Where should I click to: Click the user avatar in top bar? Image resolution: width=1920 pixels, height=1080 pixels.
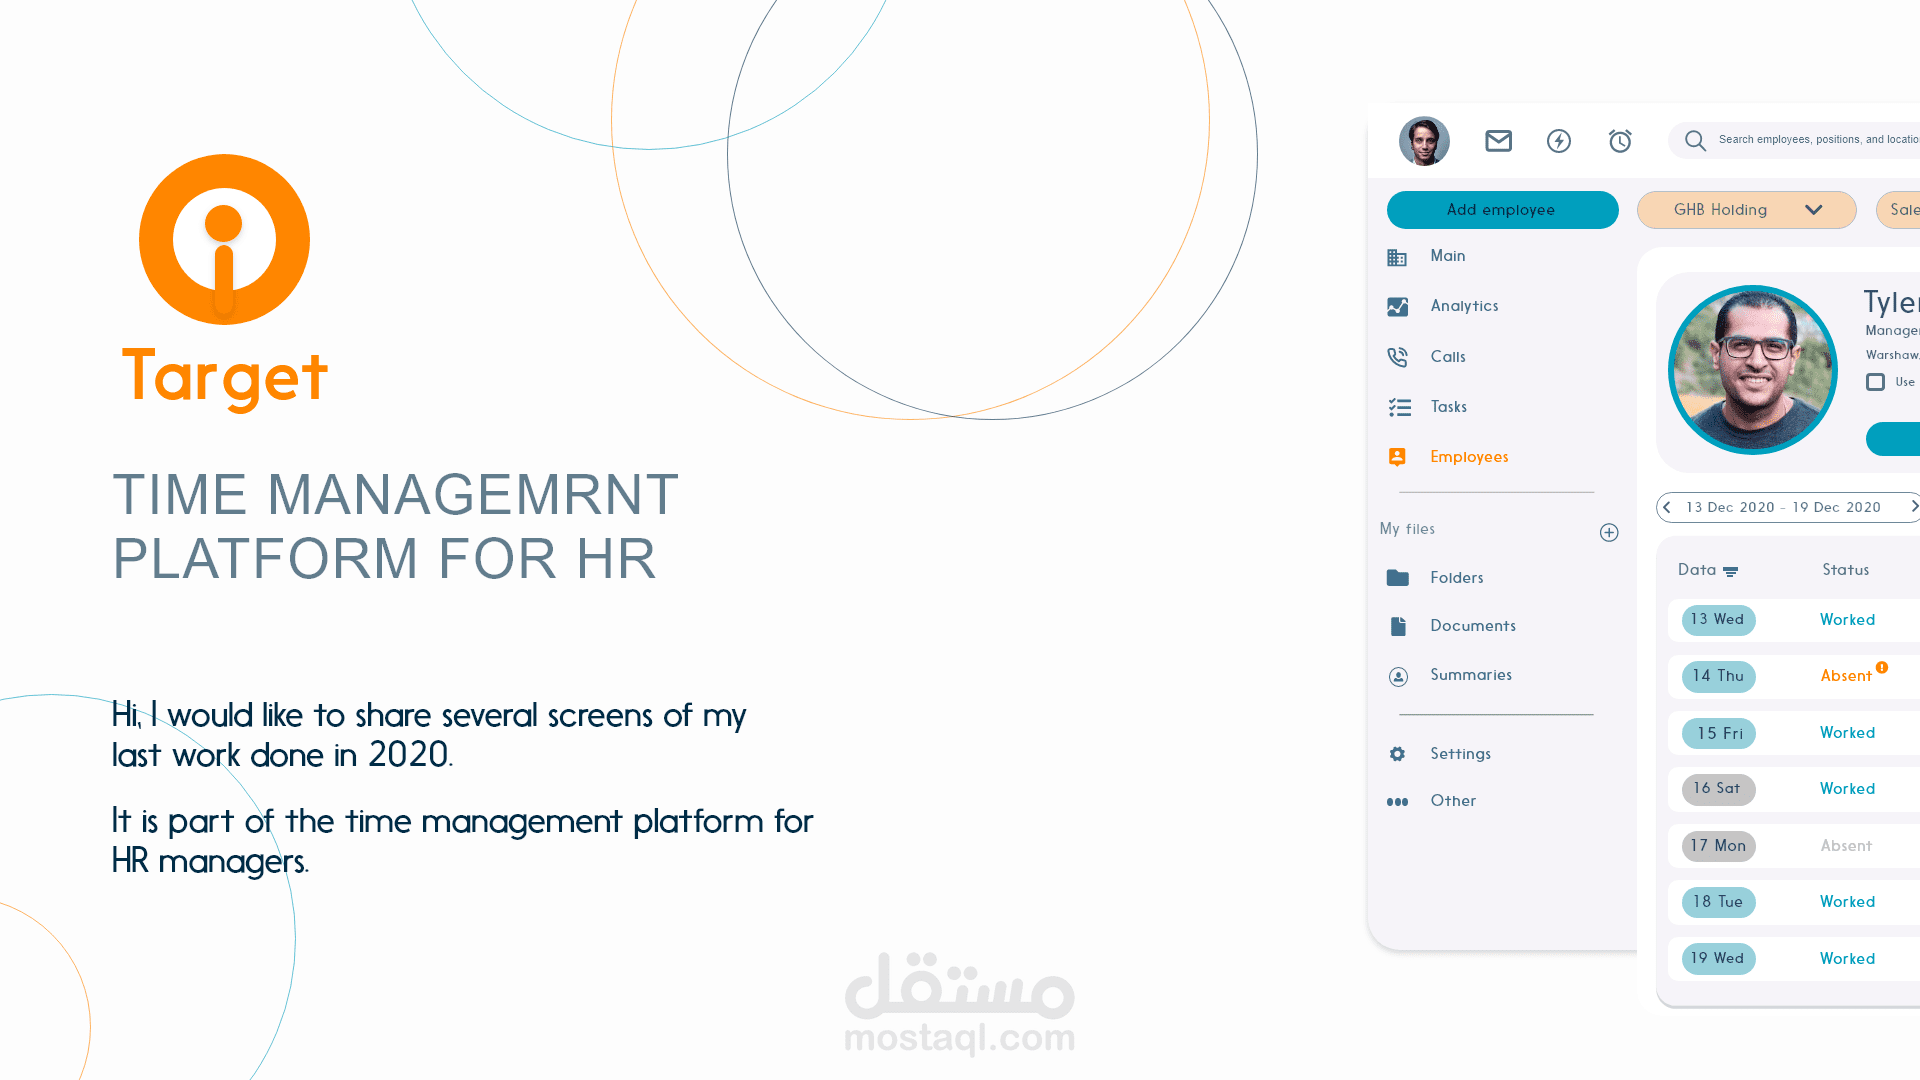click(1424, 141)
